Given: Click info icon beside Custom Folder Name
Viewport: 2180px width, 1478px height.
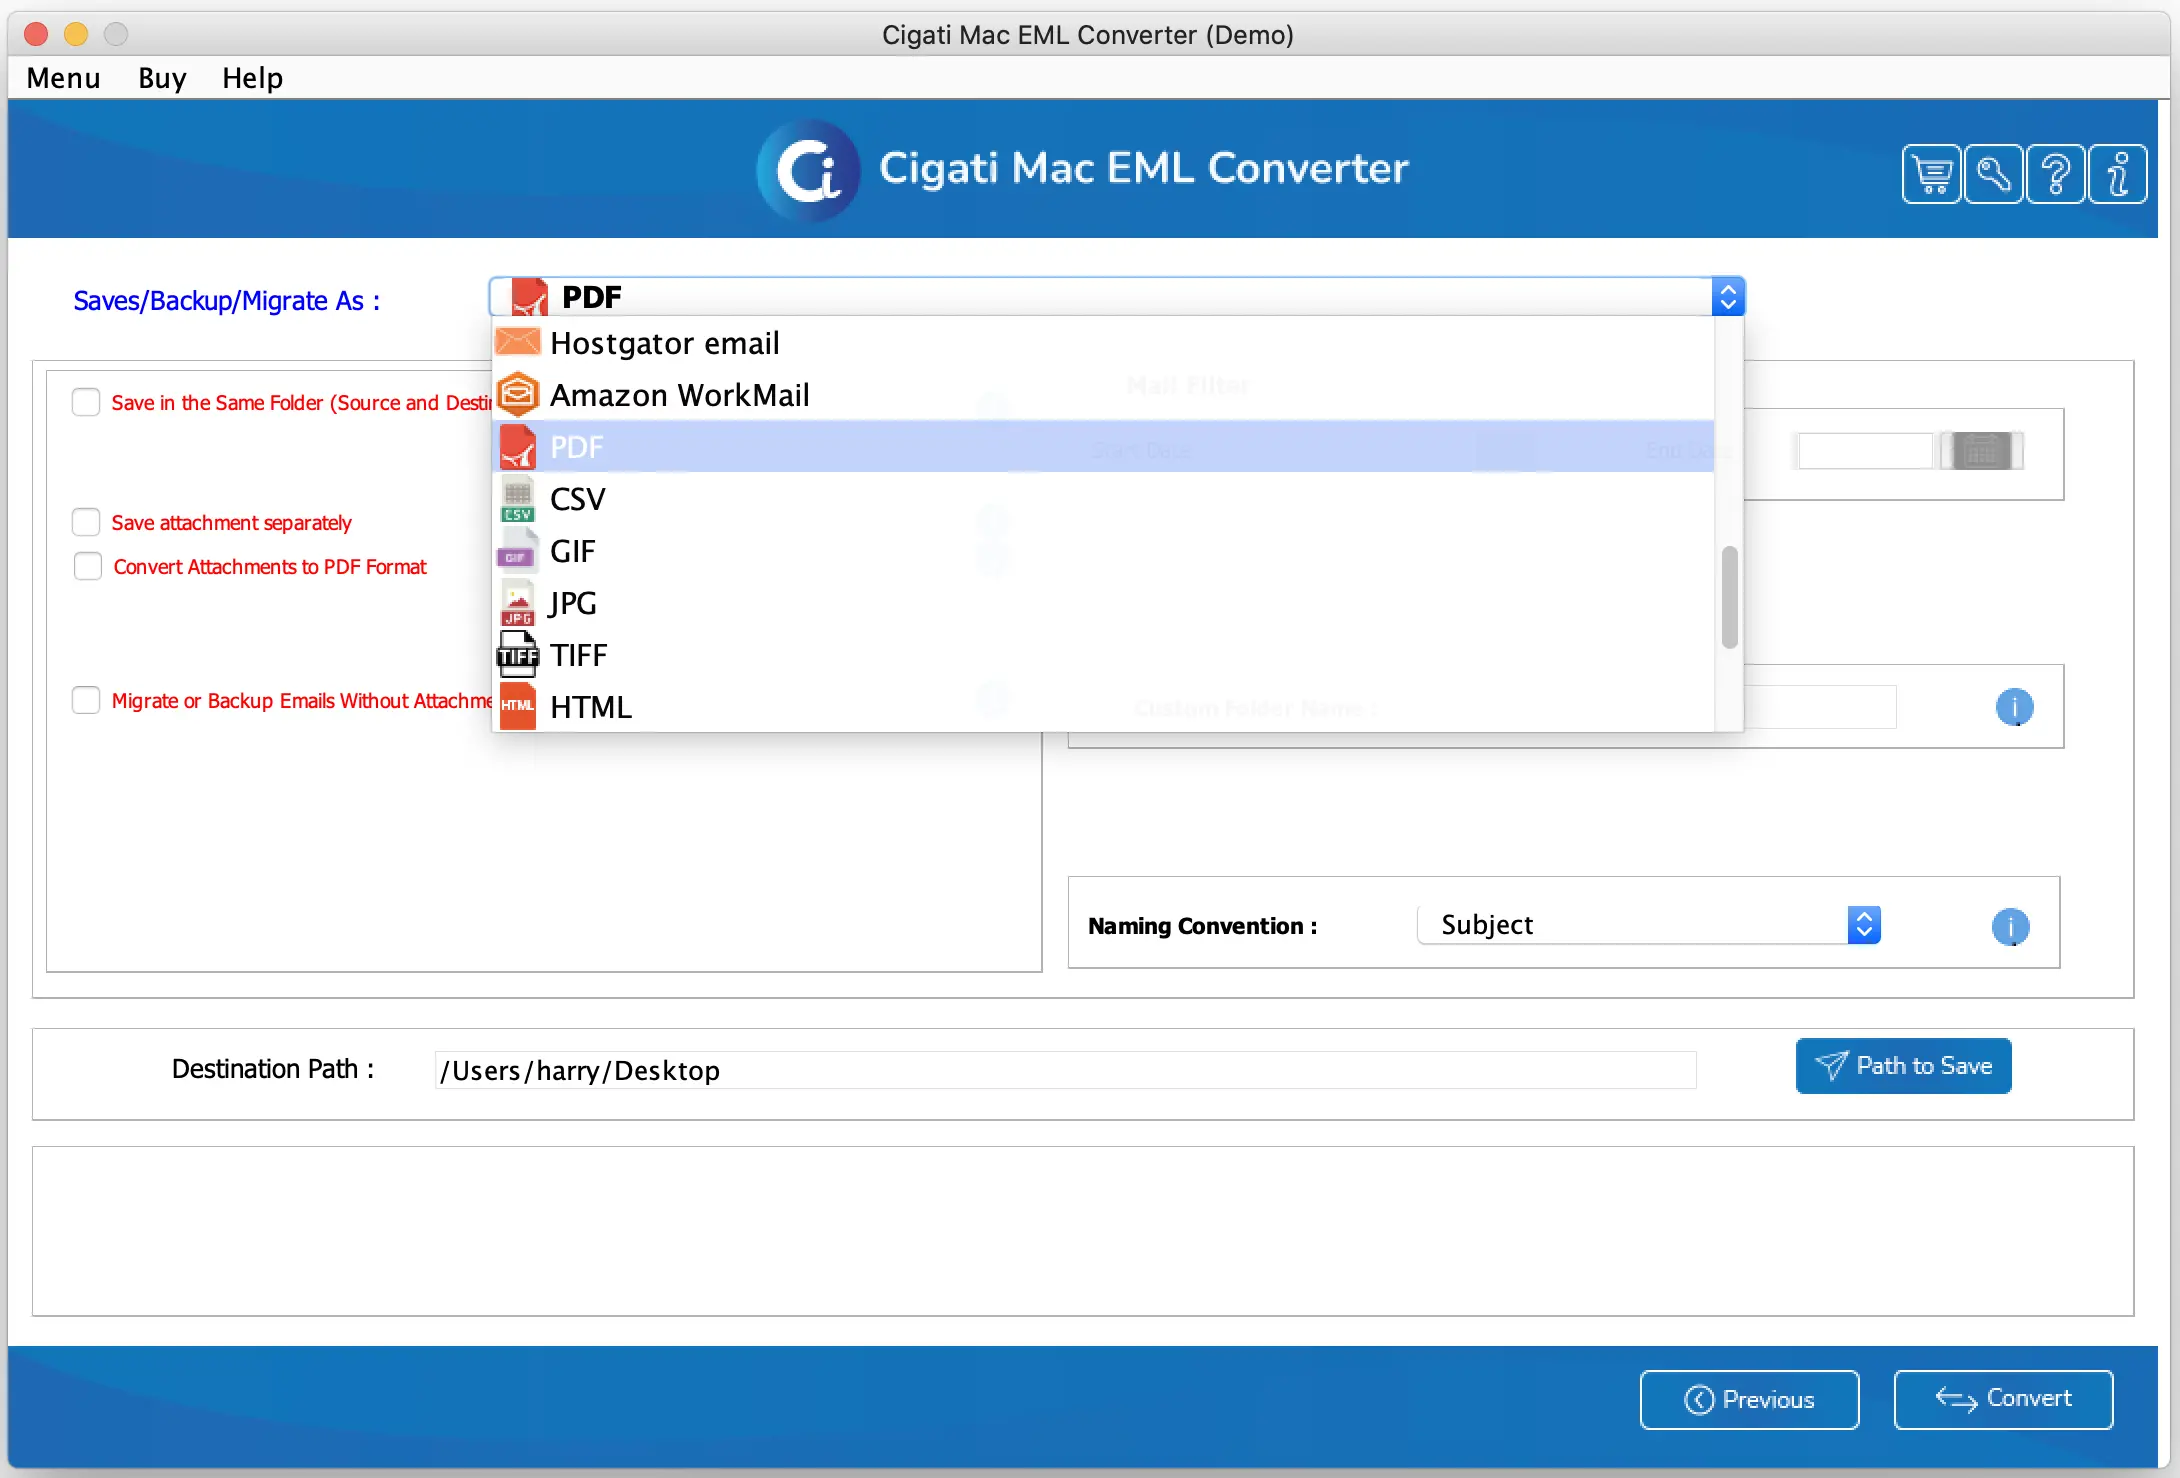Looking at the screenshot, I should pyautogui.click(x=2014, y=707).
